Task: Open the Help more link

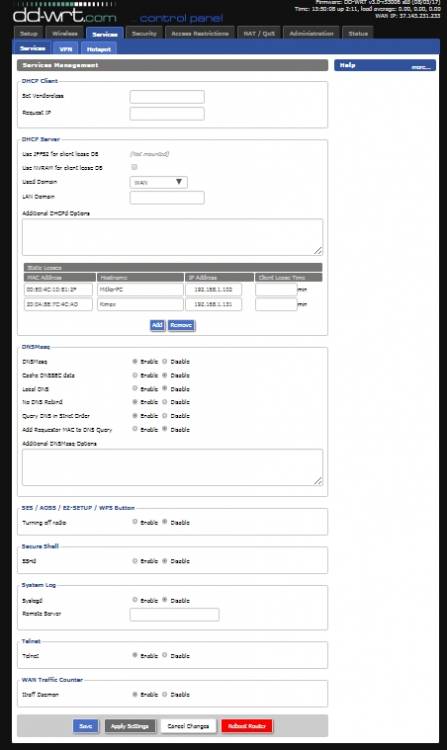Action: (x=421, y=67)
